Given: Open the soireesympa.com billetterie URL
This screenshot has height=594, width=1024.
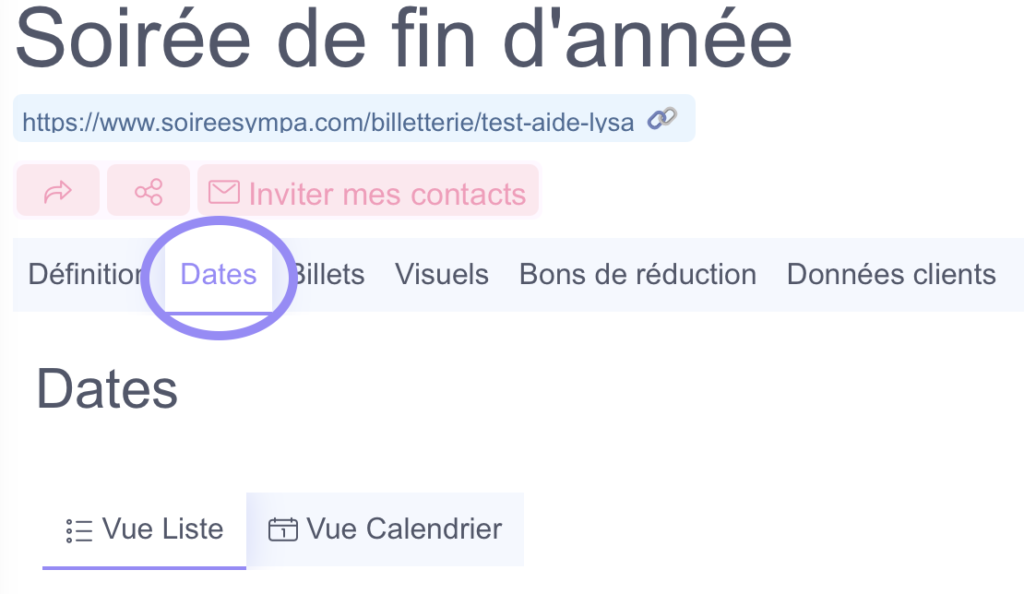Looking at the screenshot, I should click(x=328, y=121).
